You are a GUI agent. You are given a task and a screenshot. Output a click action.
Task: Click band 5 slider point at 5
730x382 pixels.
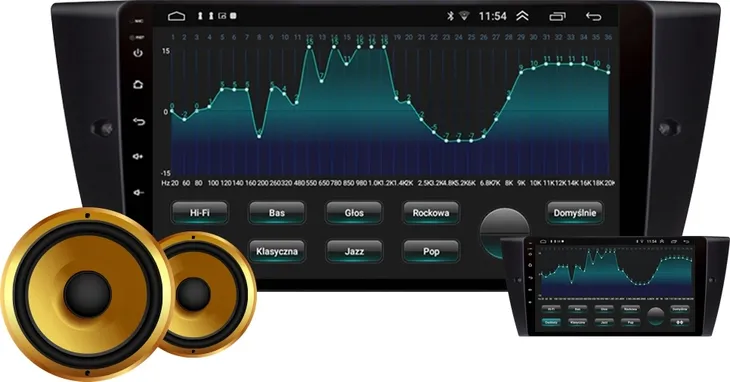click(x=222, y=89)
